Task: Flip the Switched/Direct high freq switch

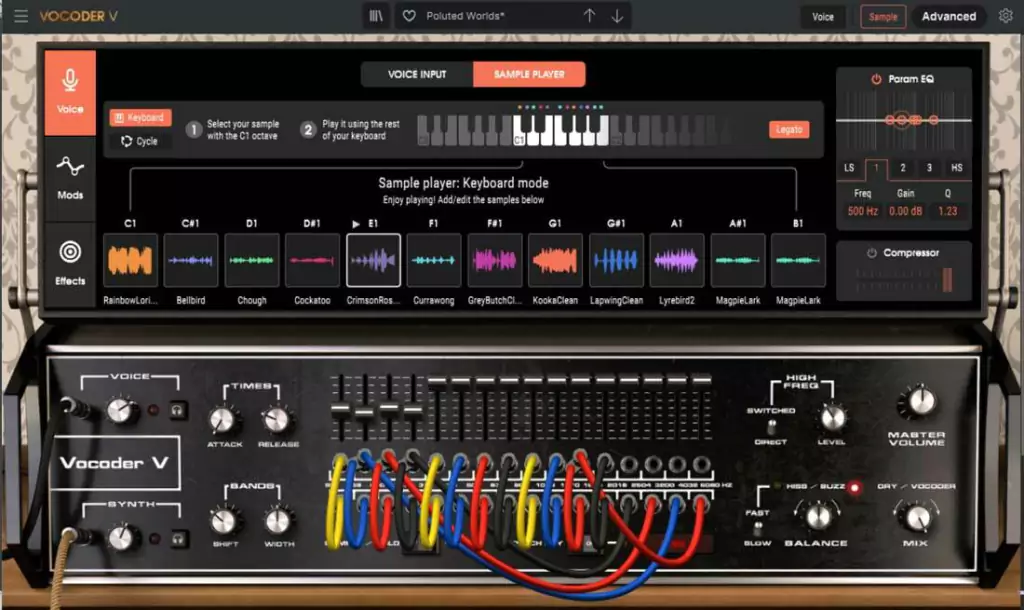Action: click(x=771, y=426)
